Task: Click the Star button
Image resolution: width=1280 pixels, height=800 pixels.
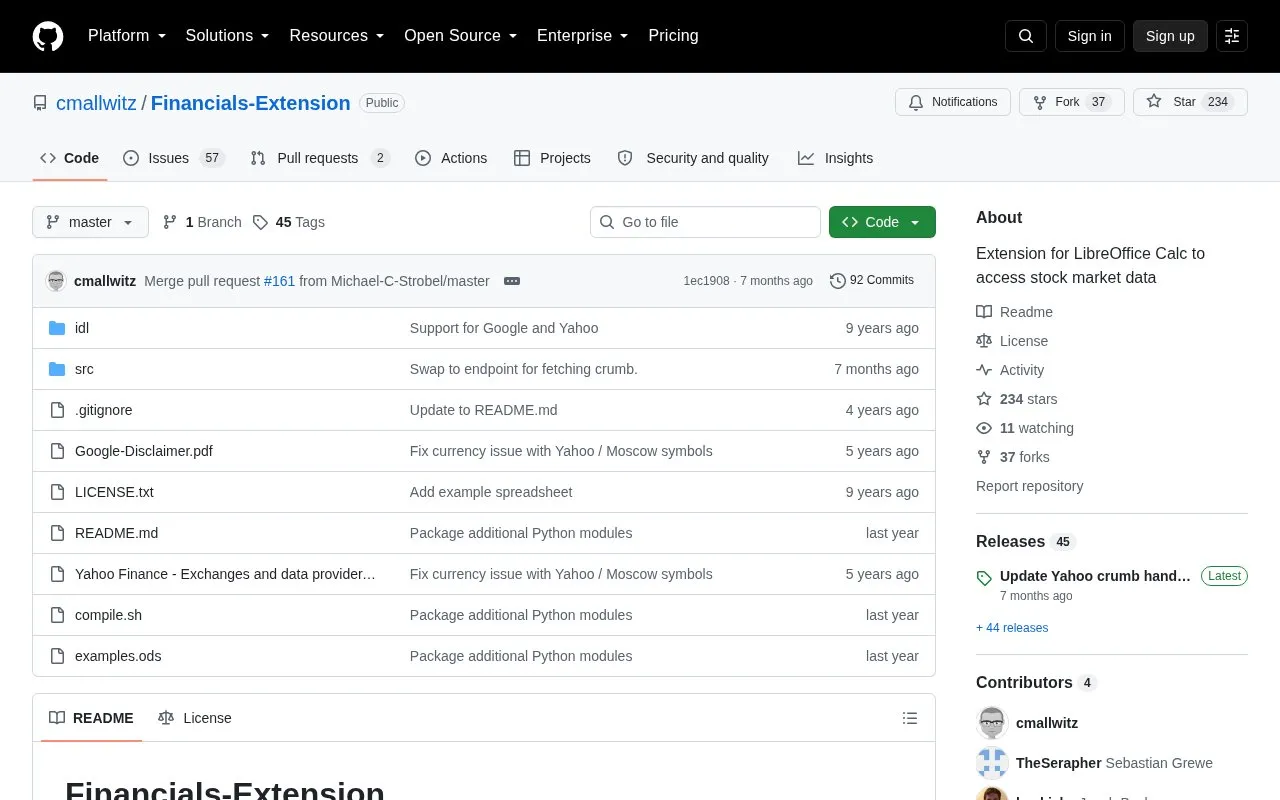Action: click(1190, 102)
